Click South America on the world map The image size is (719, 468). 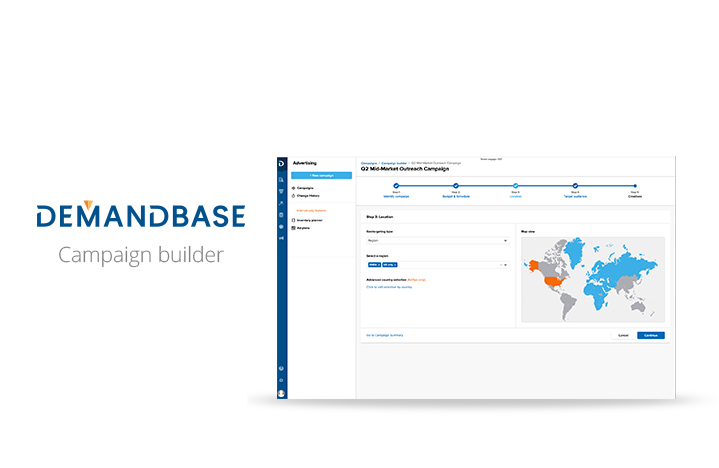568,304
